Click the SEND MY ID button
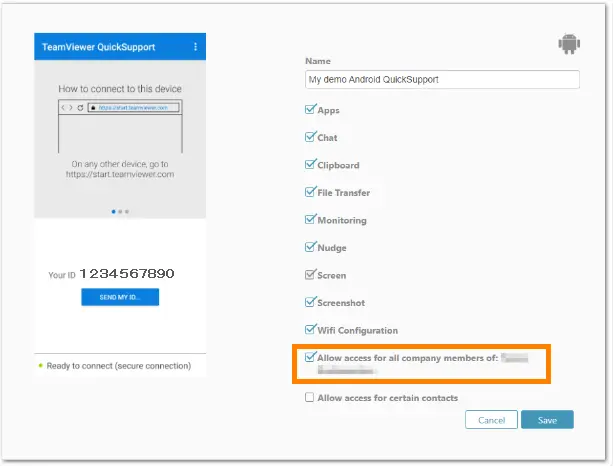The width and height of the screenshot is (613, 466). click(x=120, y=297)
